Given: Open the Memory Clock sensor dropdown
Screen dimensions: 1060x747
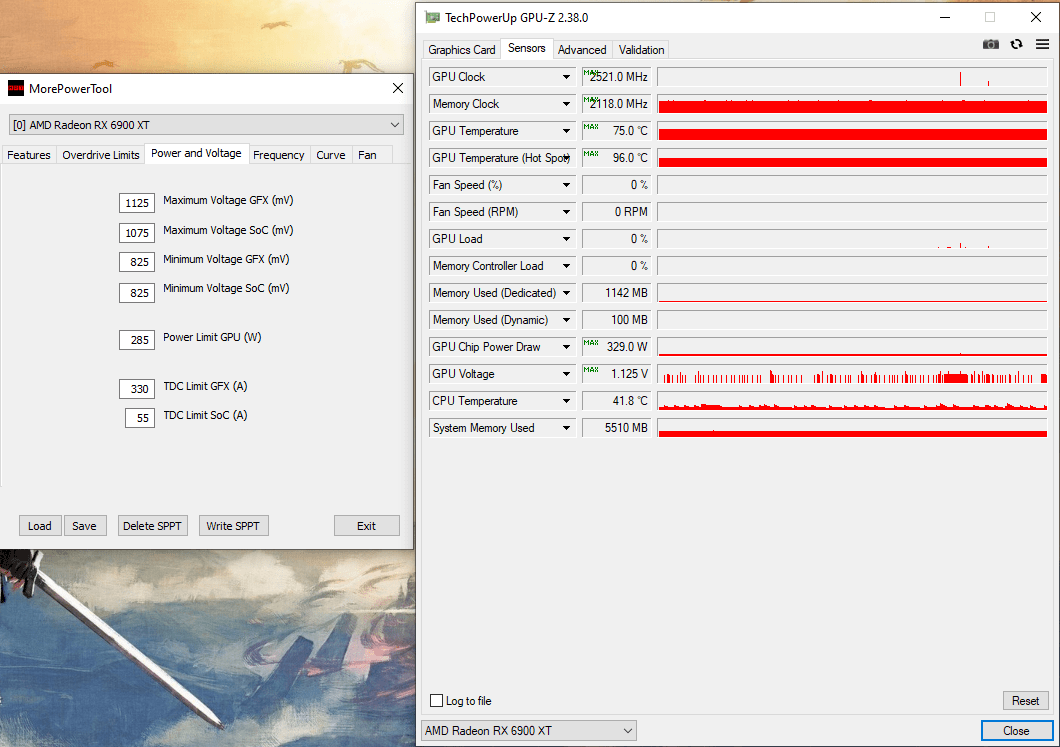Looking at the screenshot, I should tap(566, 104).
